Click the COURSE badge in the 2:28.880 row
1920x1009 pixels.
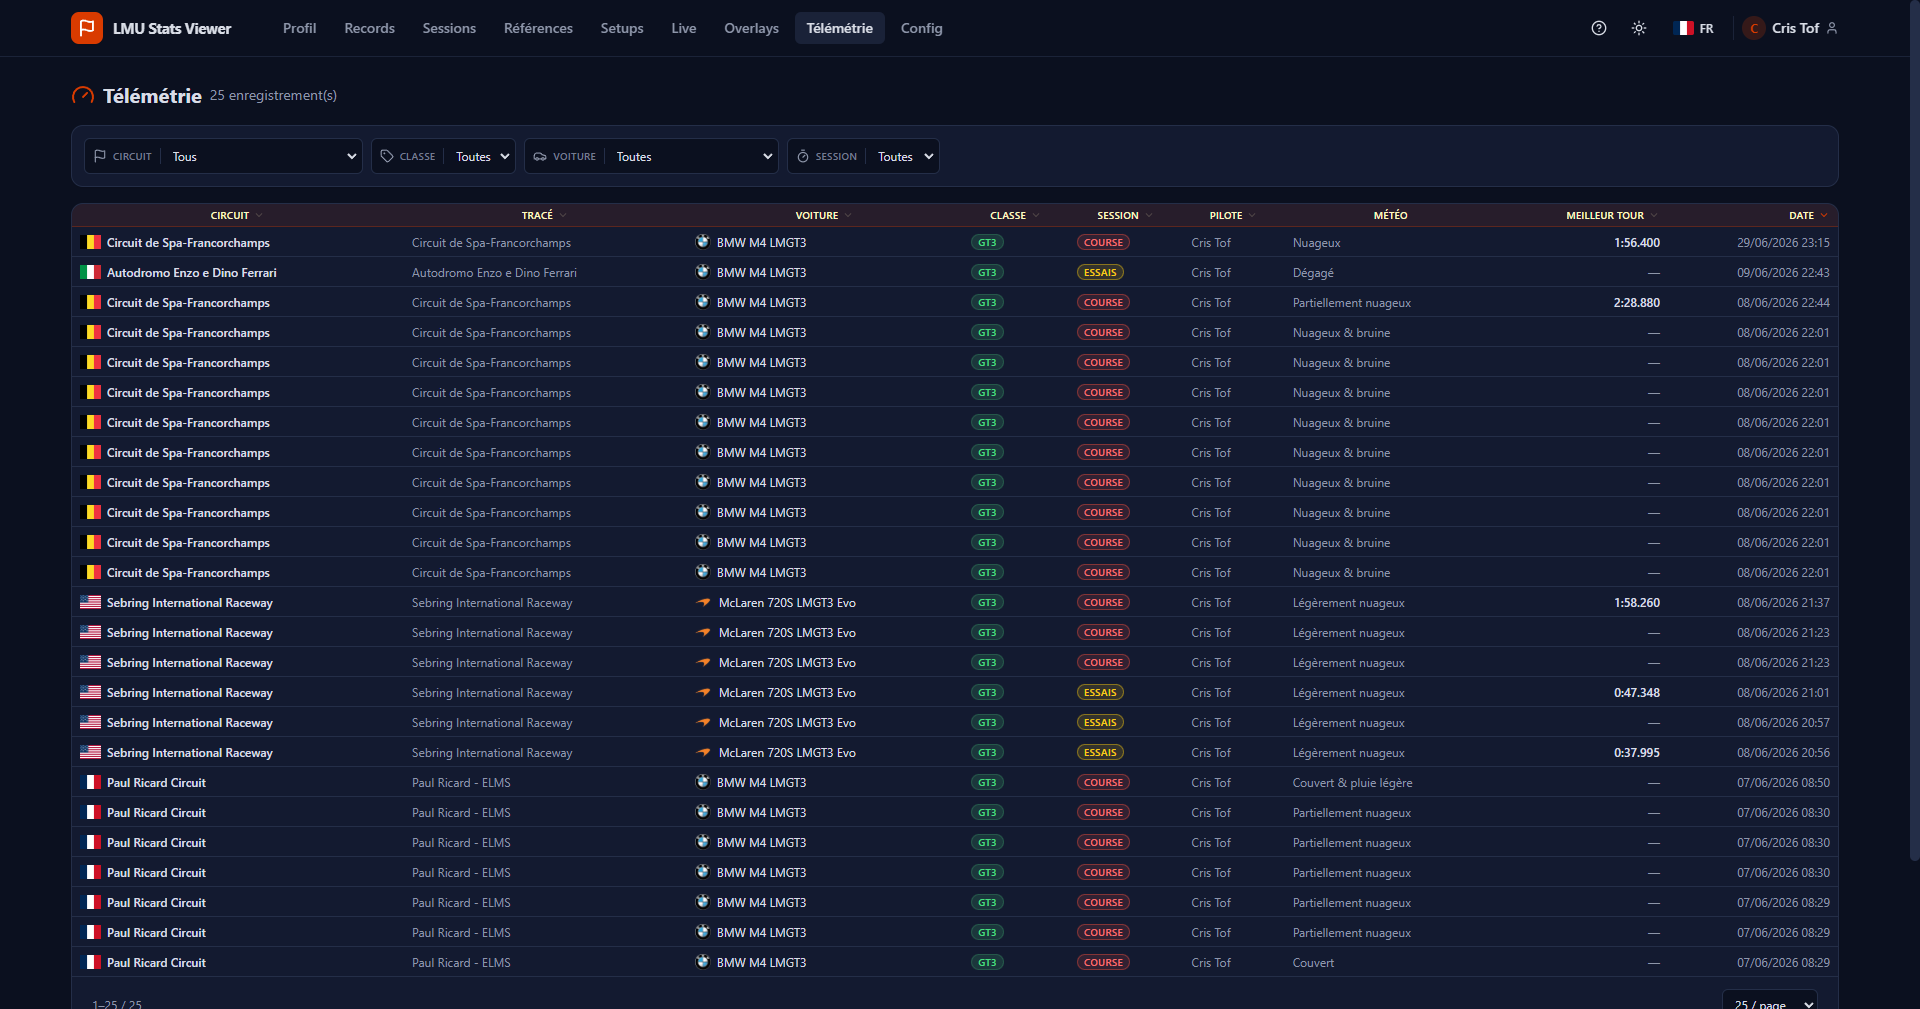(x=1103, y=302)
